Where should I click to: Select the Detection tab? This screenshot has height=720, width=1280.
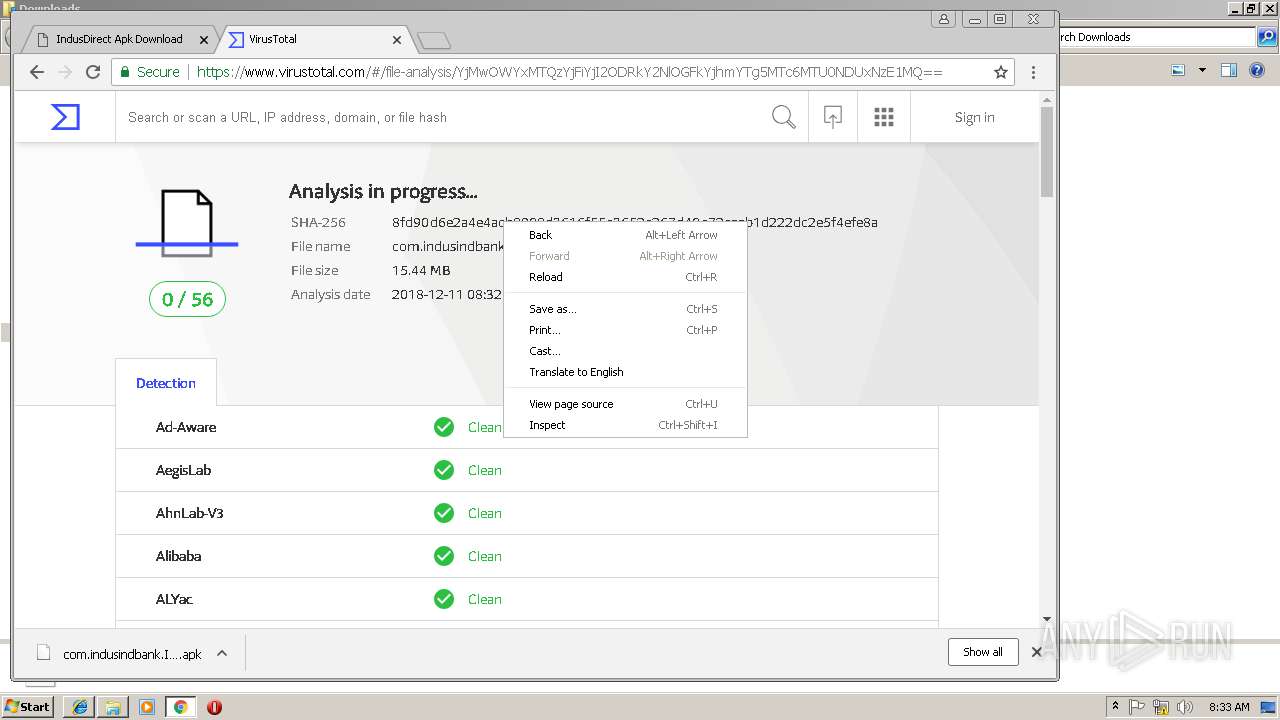(166, 383)
